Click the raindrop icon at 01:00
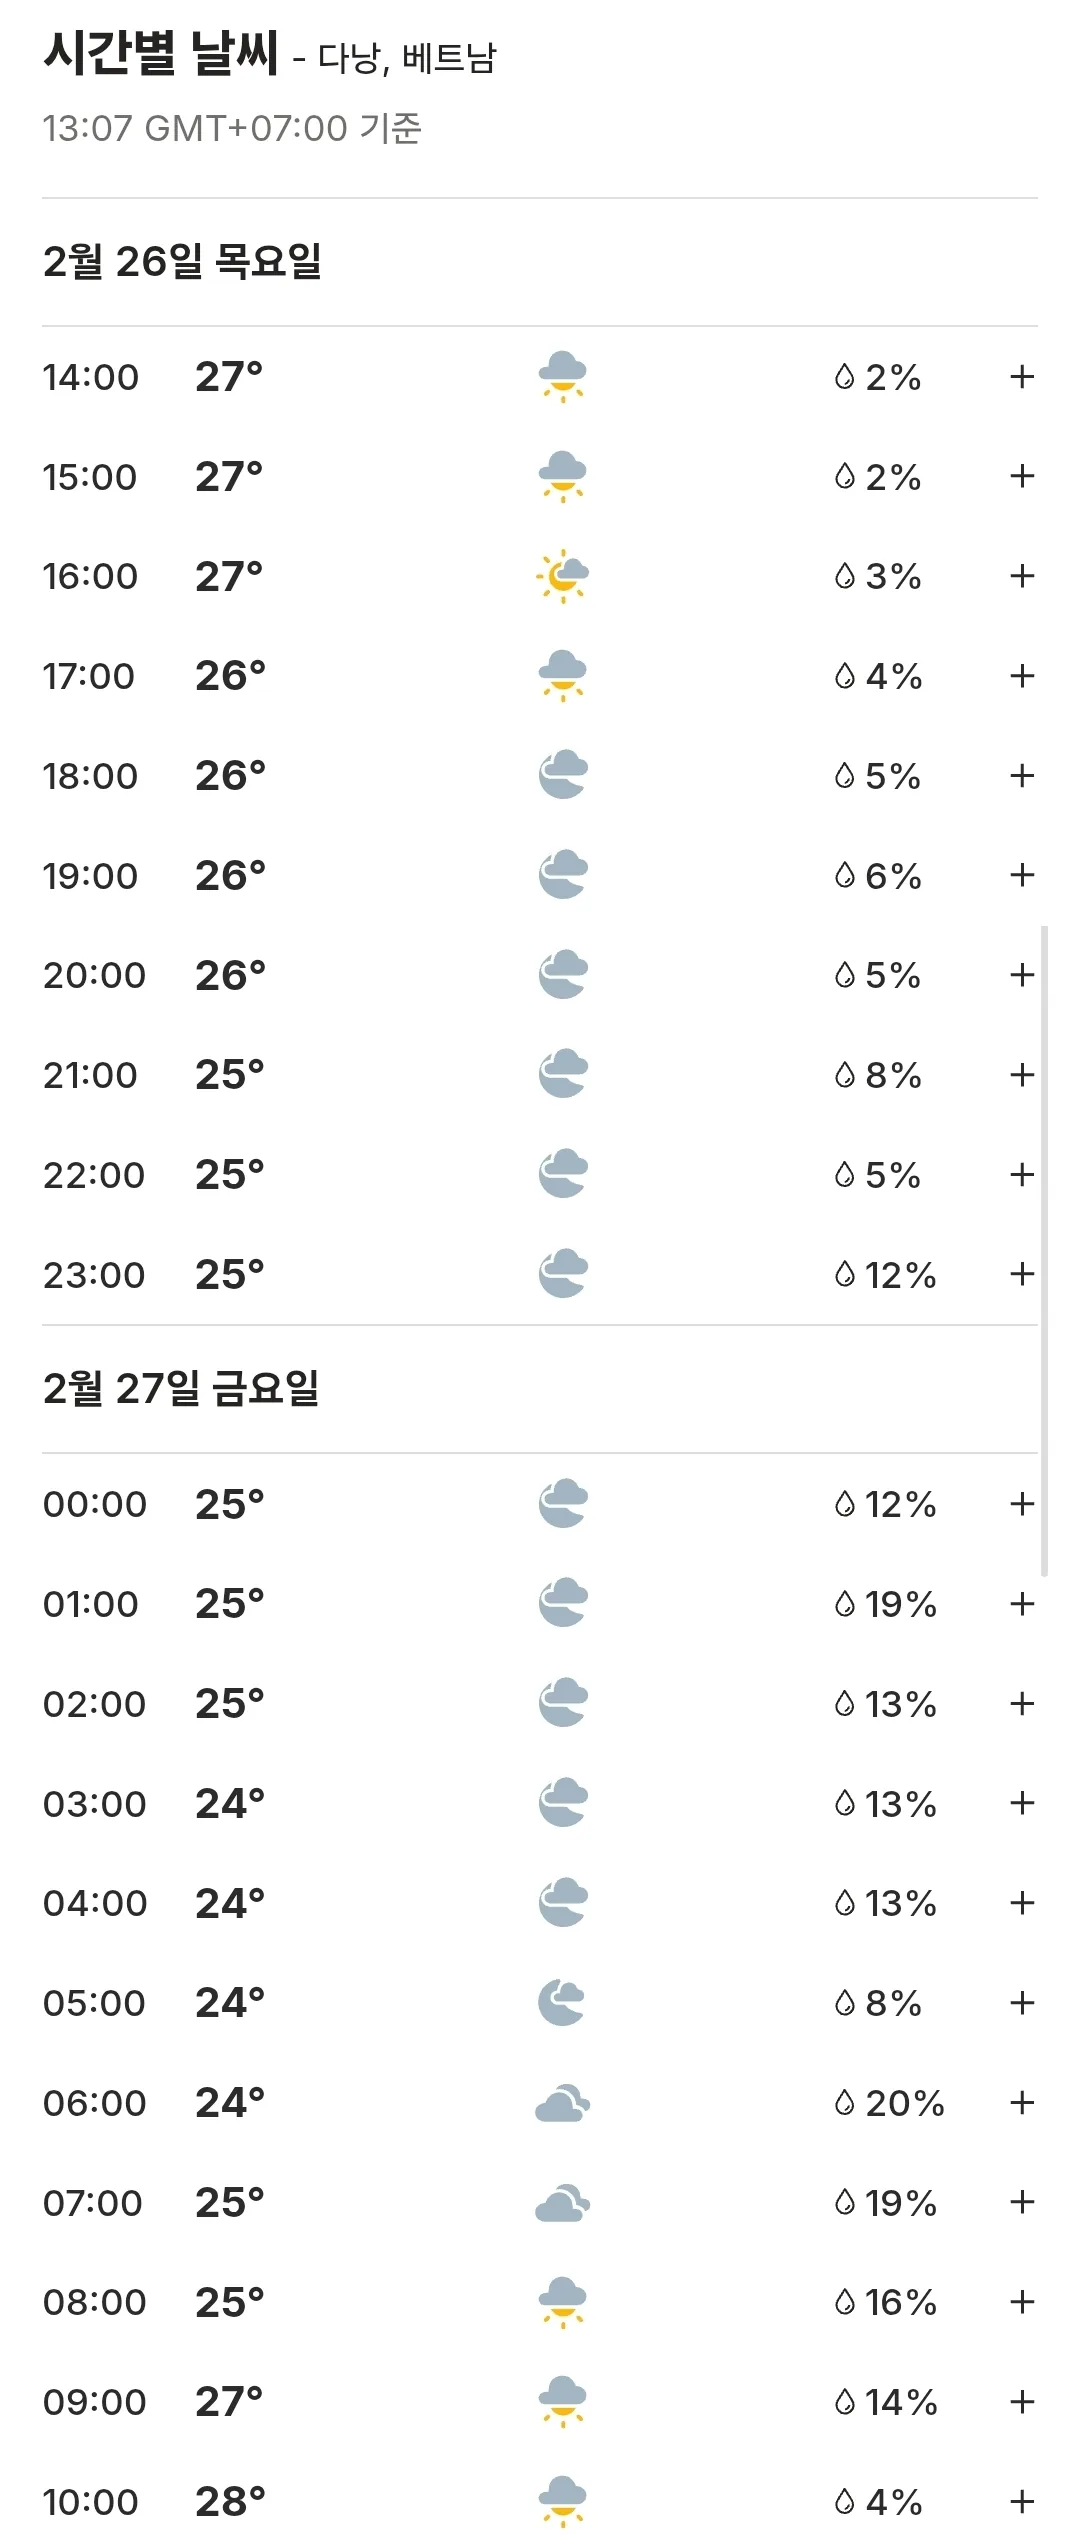Viewport: 1080px width, 2535px height. pos(845,1604)
